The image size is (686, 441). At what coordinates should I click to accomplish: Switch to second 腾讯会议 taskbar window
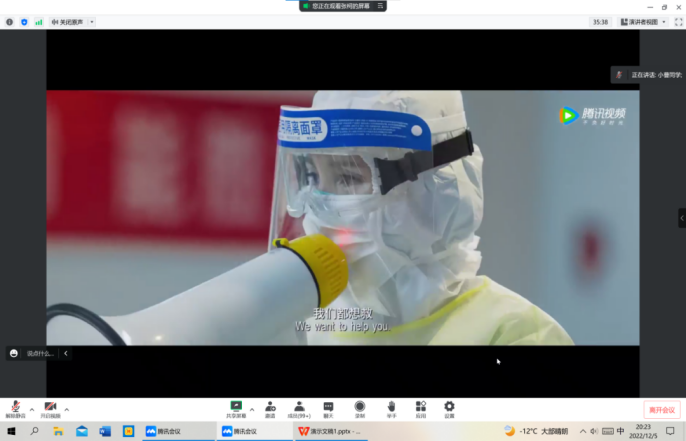click(255, 431)
